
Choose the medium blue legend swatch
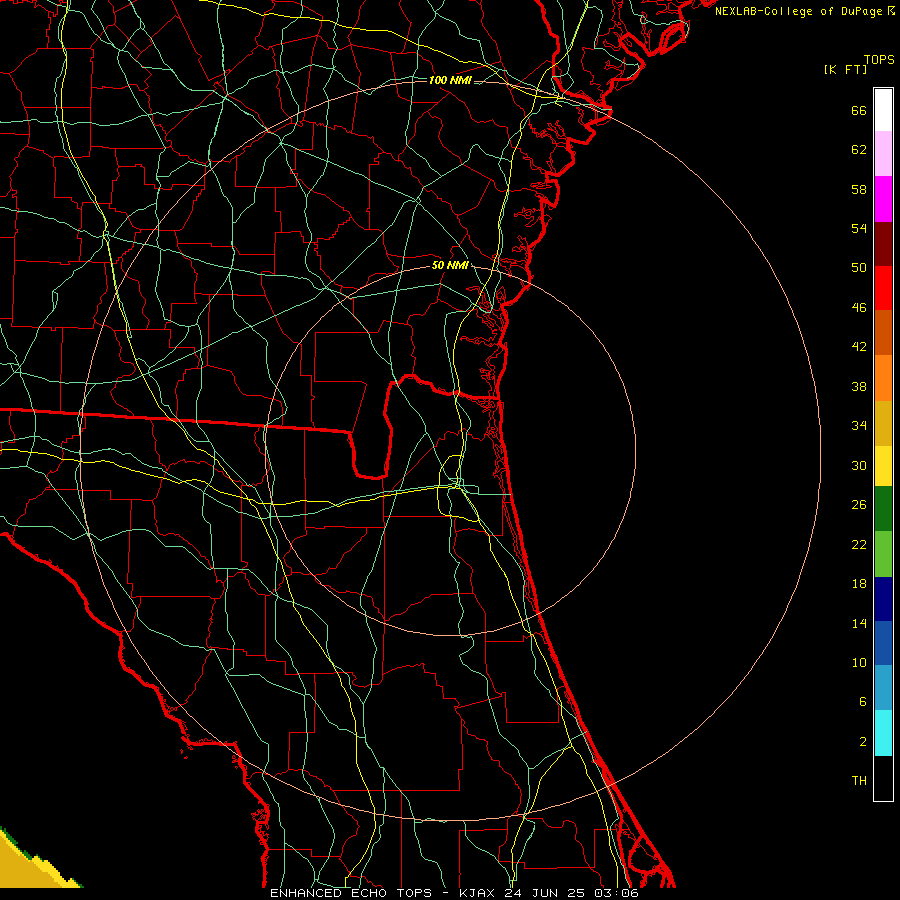[x=883, y=643]
